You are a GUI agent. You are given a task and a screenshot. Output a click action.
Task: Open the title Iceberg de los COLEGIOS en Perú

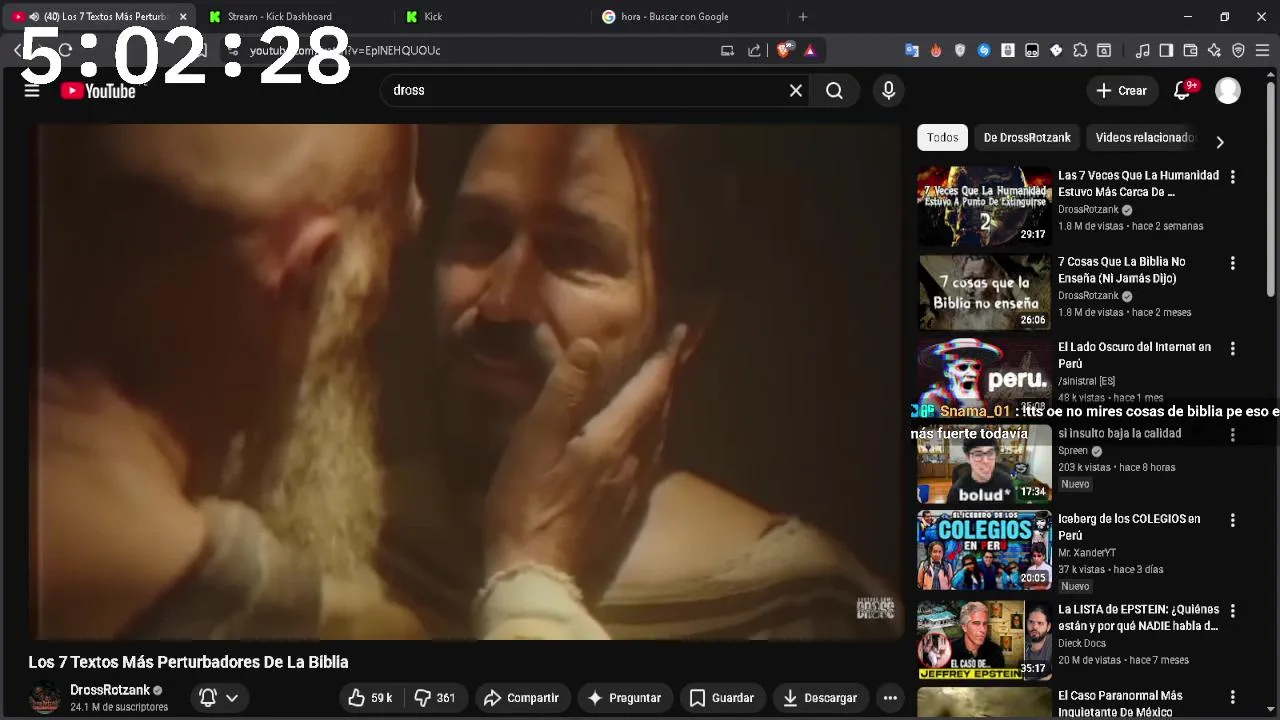[1129, 527]
